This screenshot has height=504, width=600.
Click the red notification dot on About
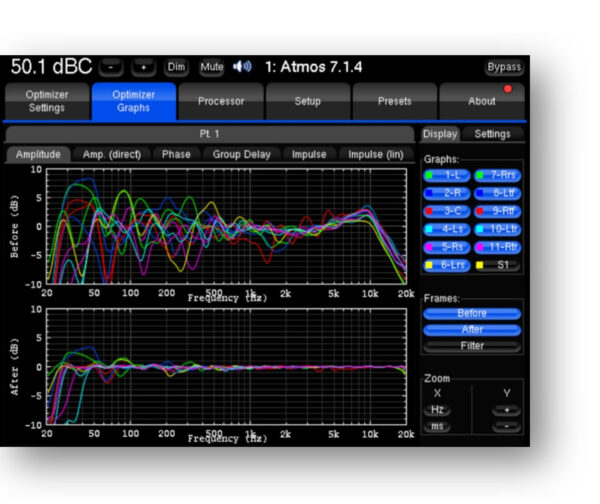tap(508, 89)
